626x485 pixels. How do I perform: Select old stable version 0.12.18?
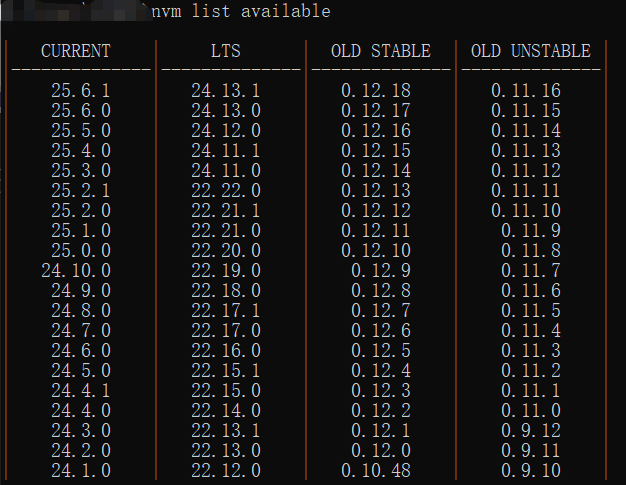coord(376,91)
